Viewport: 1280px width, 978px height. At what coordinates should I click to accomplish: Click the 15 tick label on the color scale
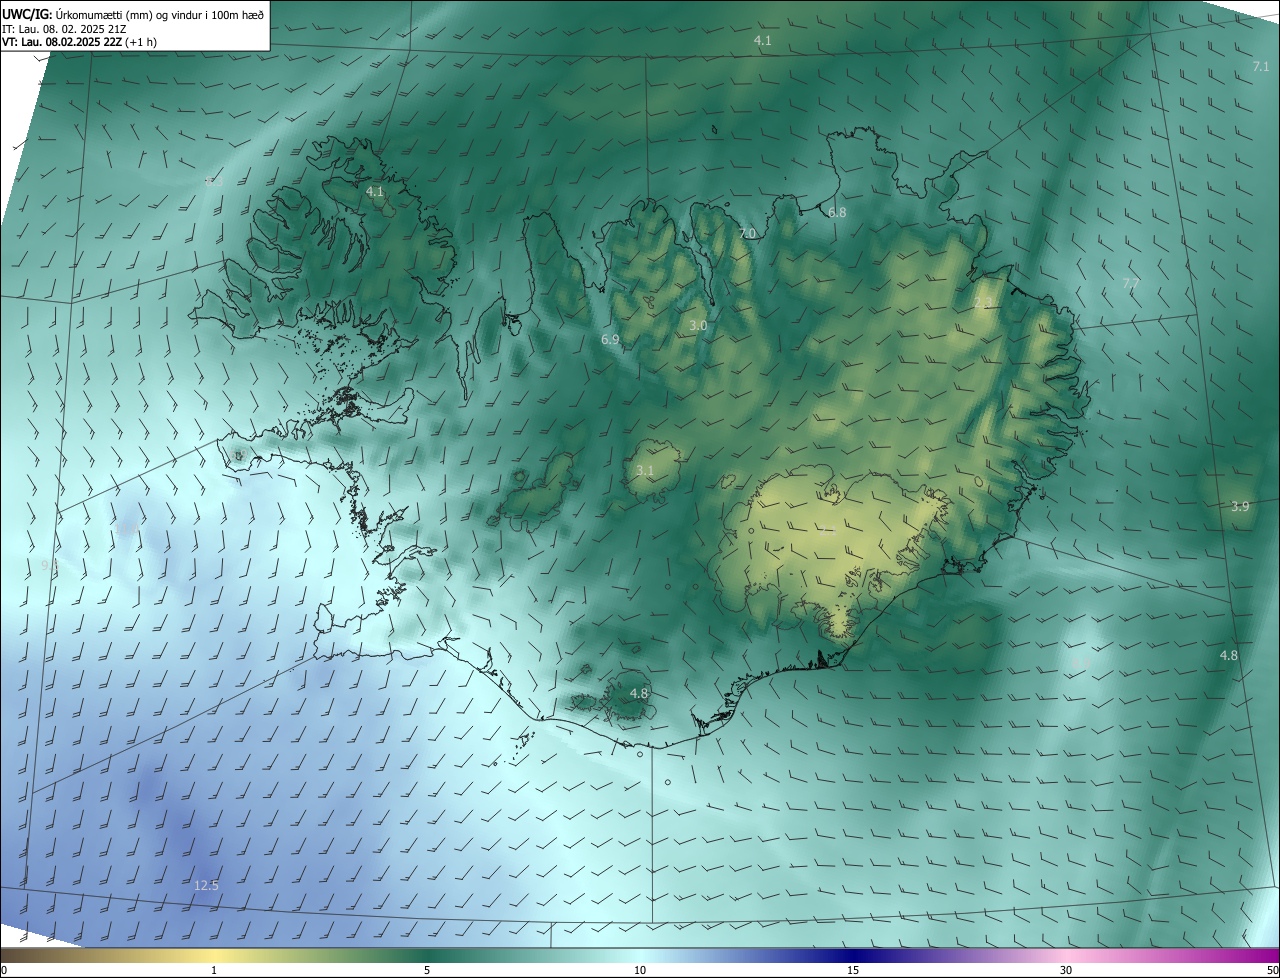853,970
